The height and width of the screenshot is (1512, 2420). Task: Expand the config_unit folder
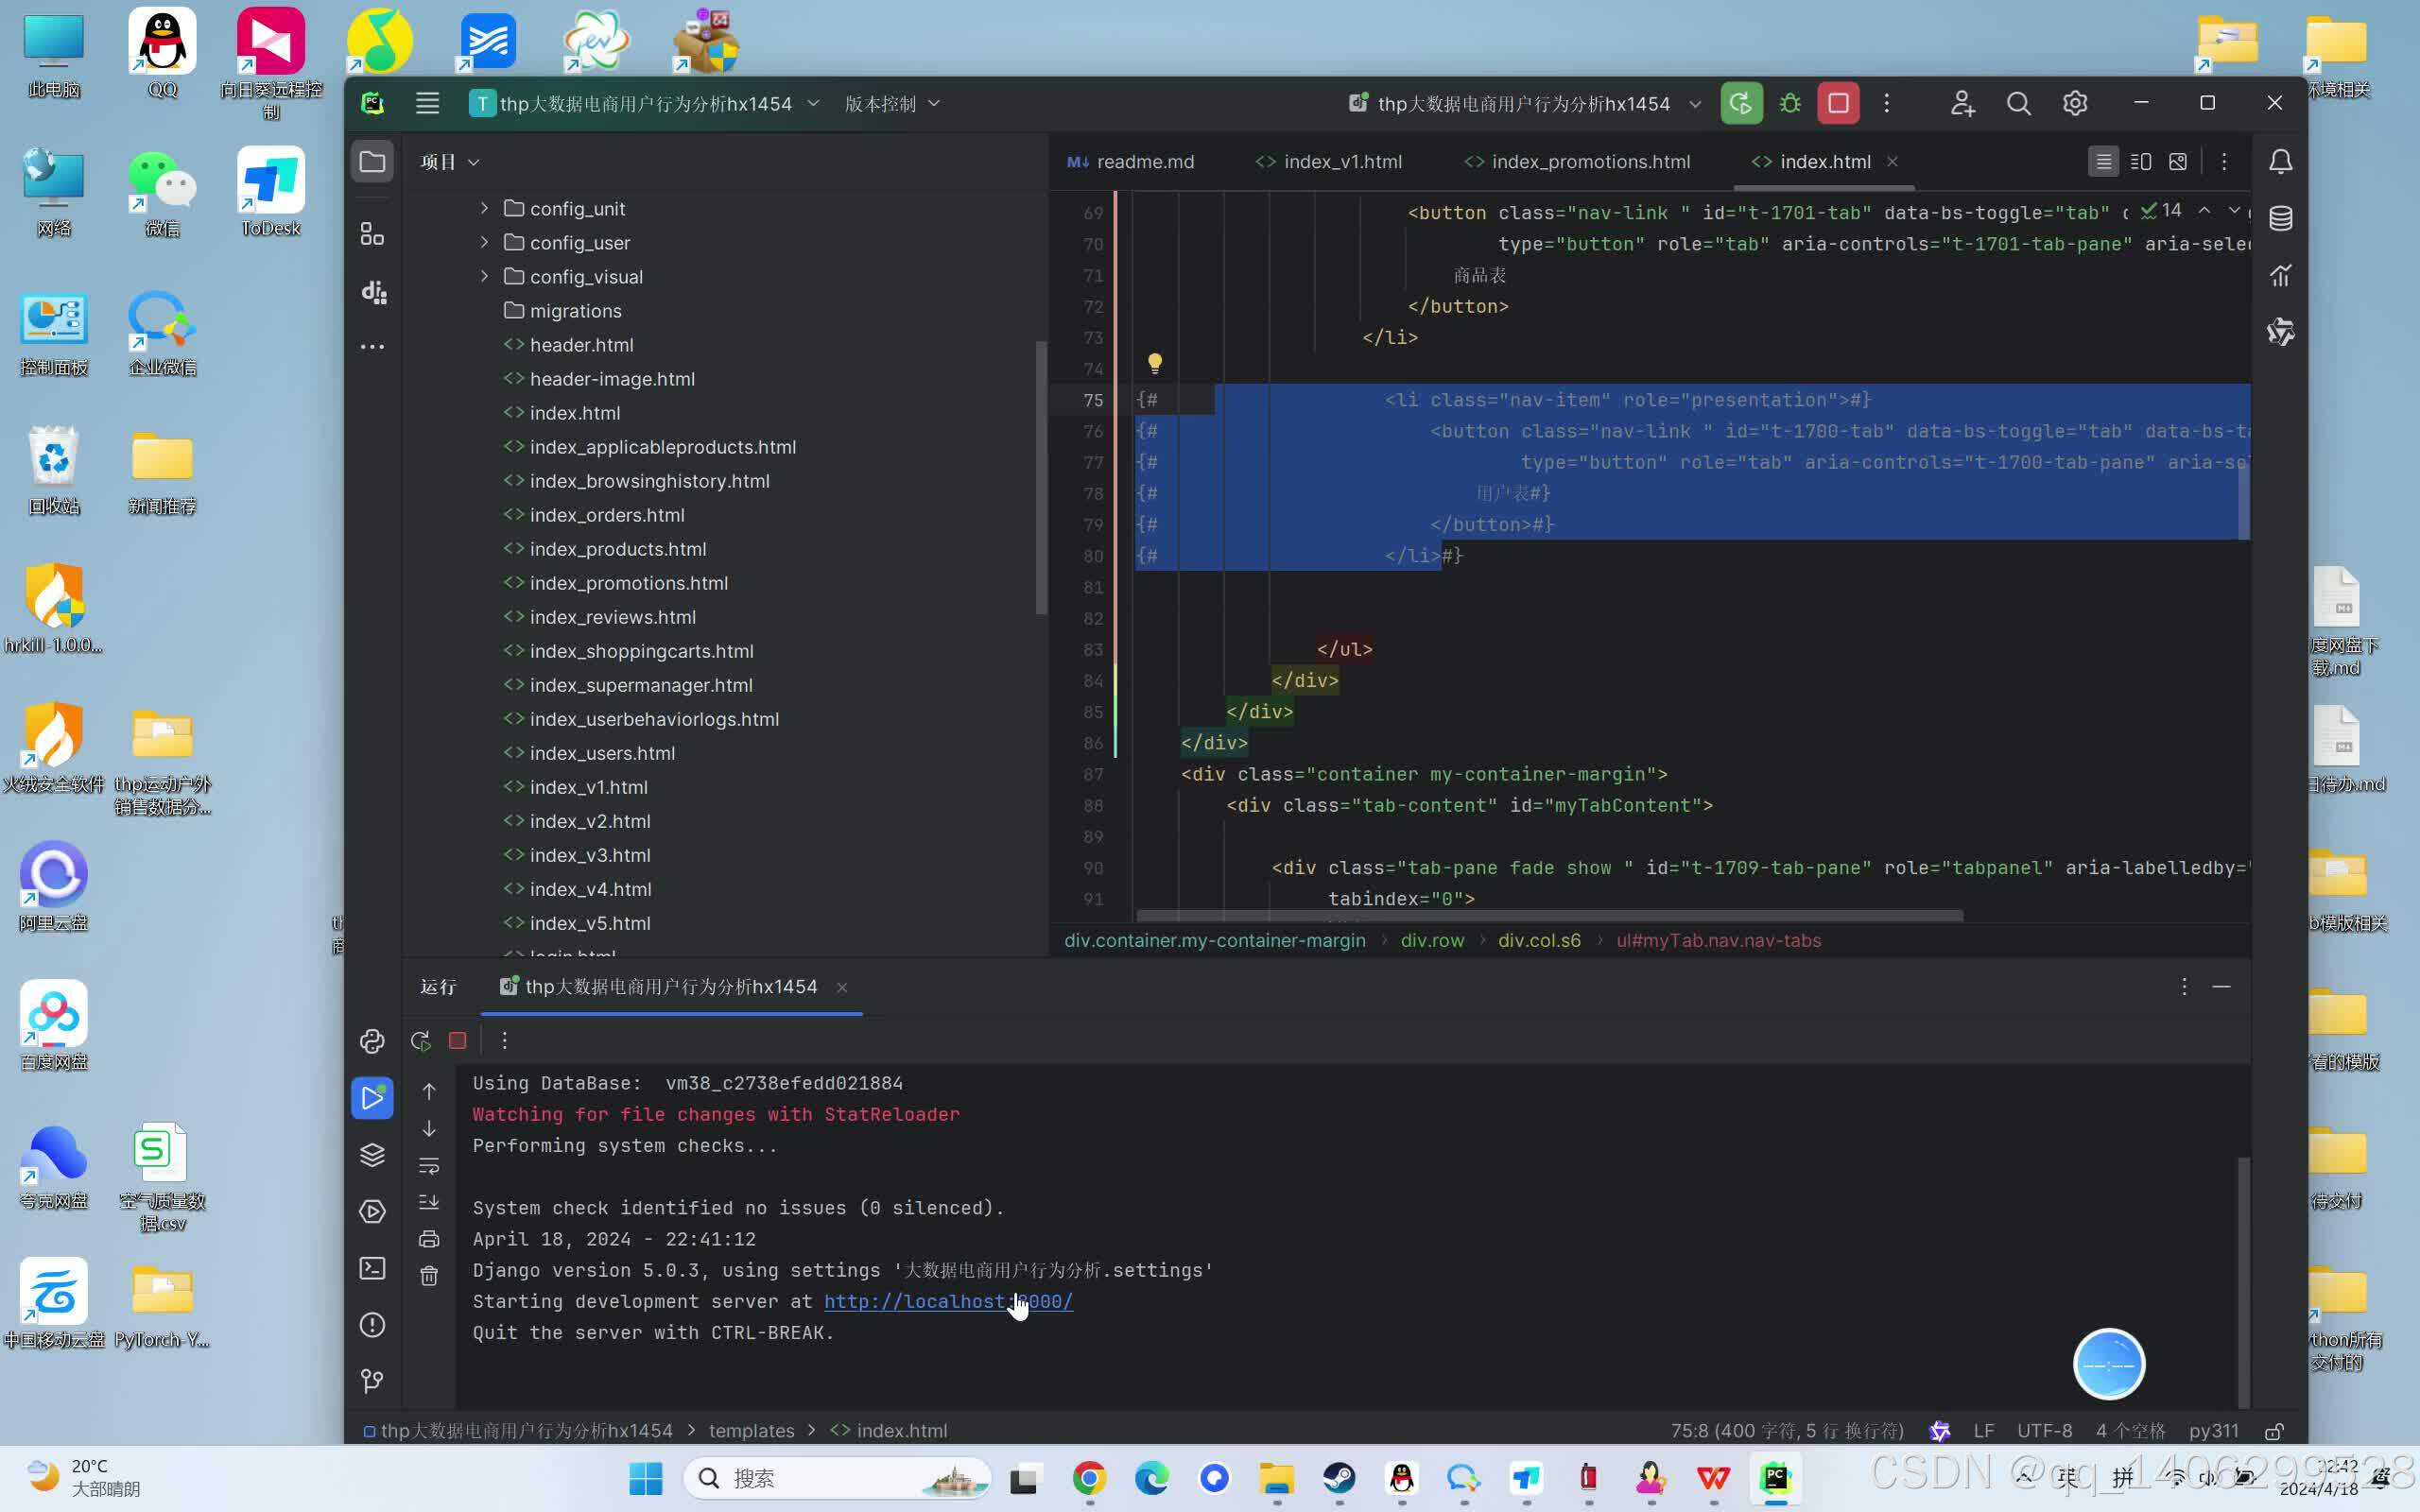coord(484,208)
